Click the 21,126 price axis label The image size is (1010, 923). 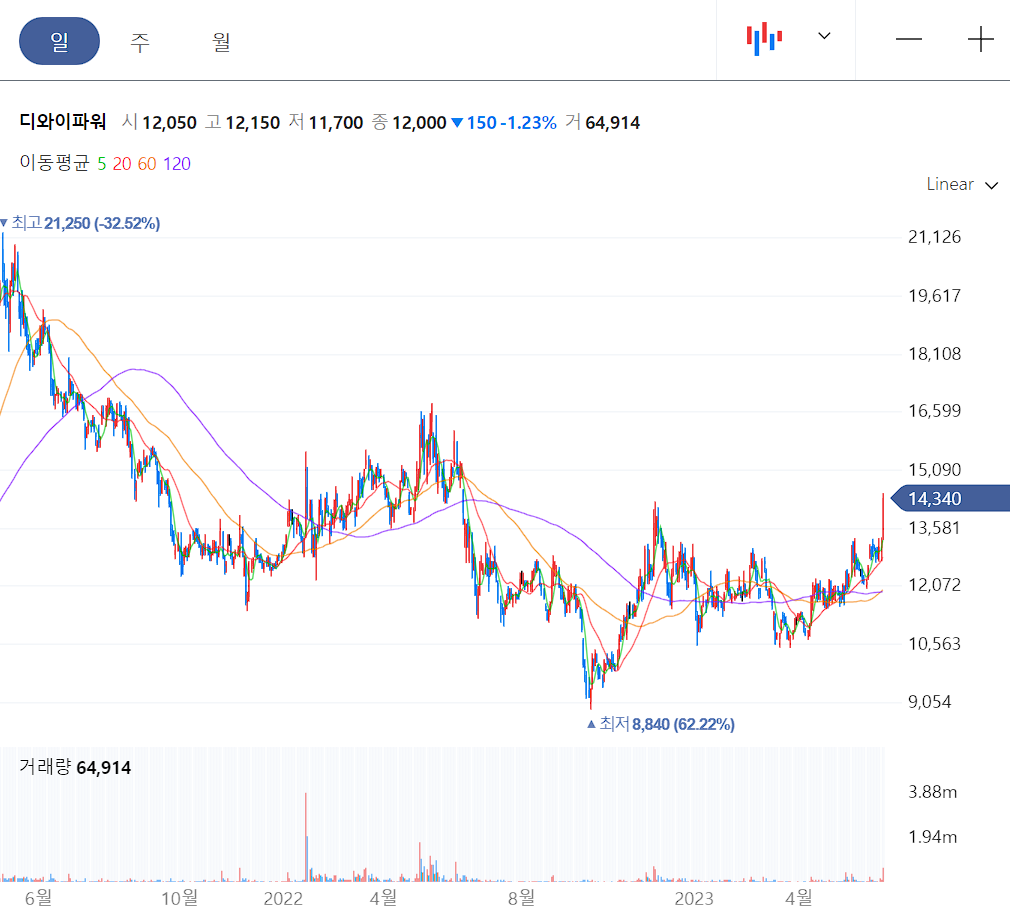(934, 237)
